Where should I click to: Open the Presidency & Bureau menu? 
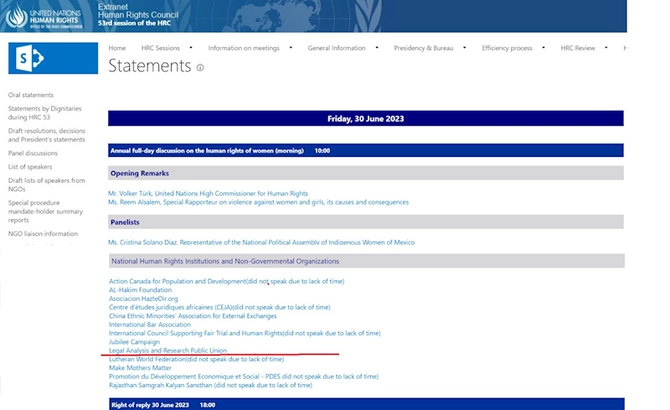pos(423,48)
